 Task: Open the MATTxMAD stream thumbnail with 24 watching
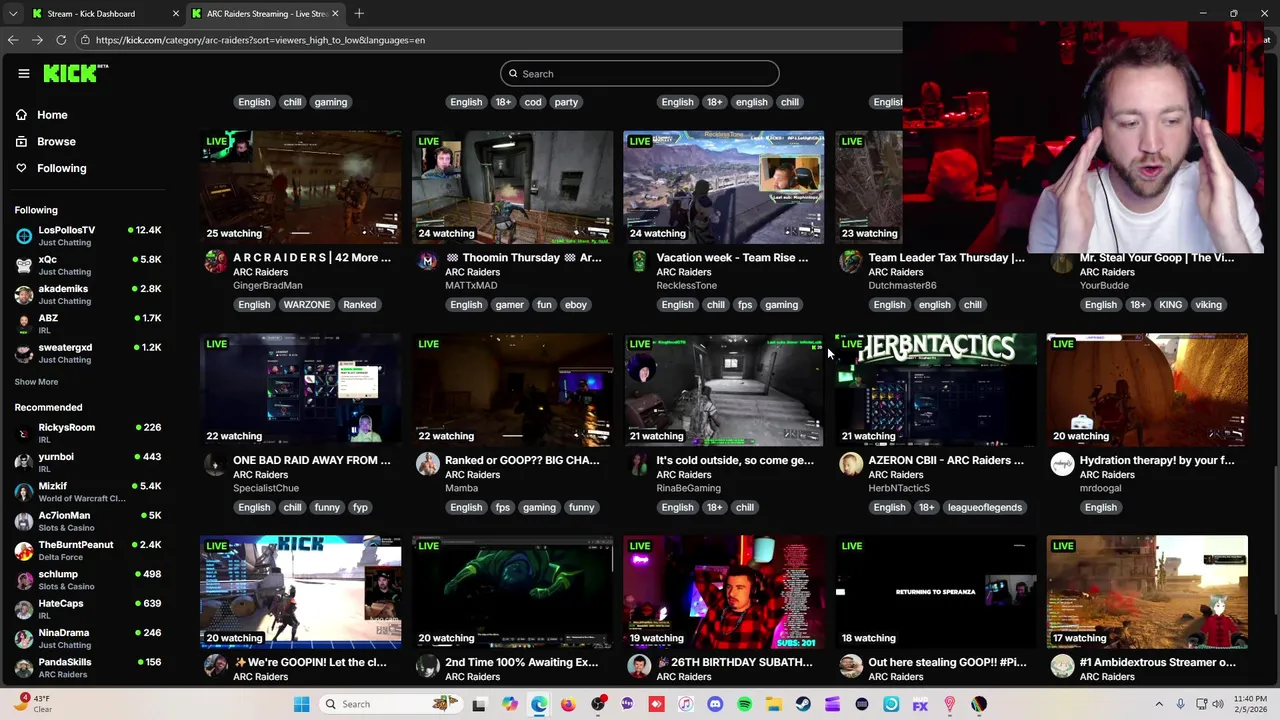513,187
